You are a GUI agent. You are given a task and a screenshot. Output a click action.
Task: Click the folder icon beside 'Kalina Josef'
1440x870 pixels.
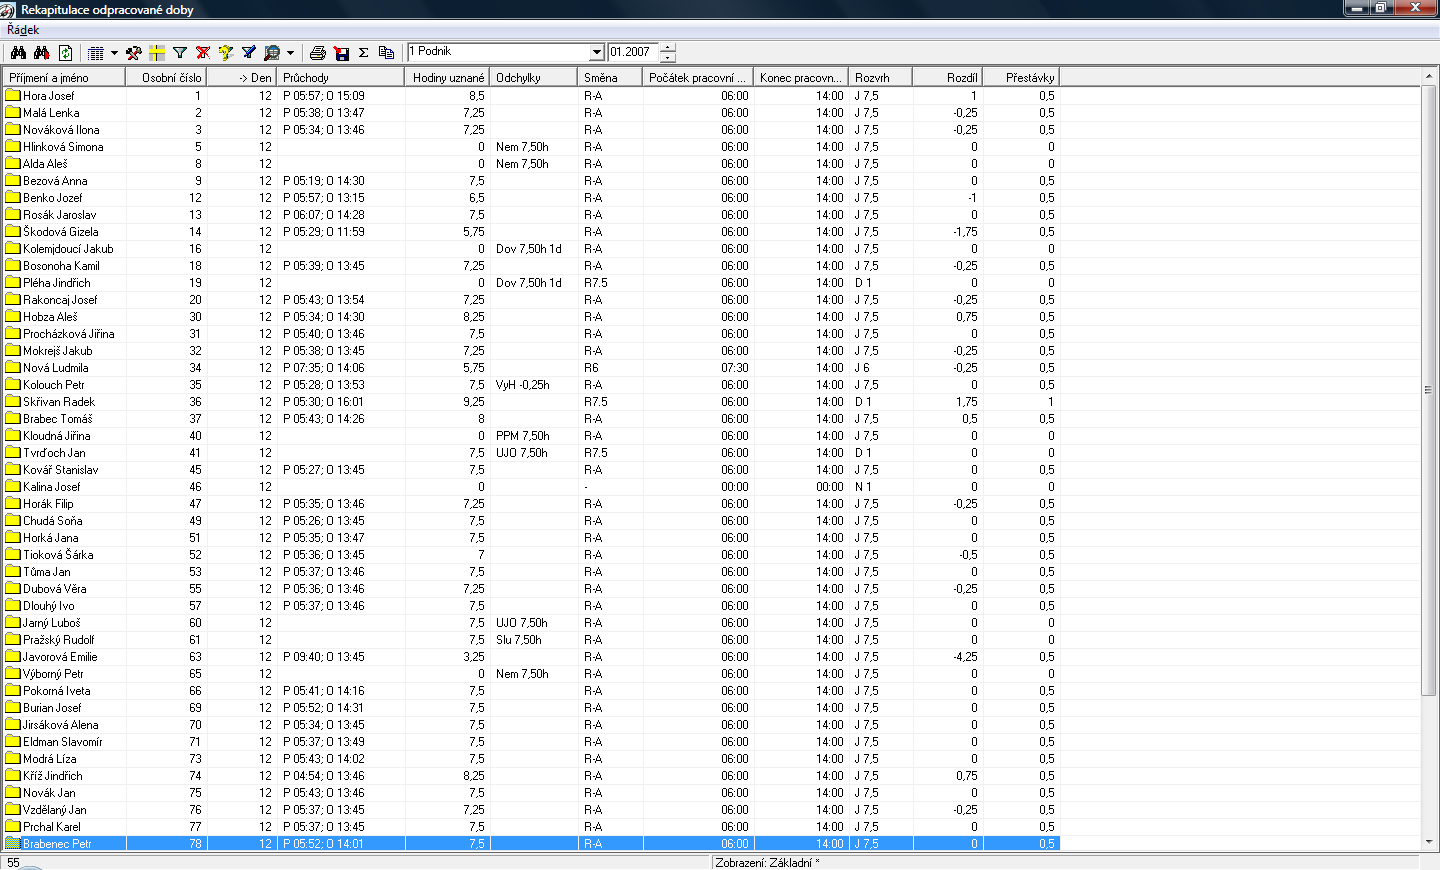coord(13,487)
